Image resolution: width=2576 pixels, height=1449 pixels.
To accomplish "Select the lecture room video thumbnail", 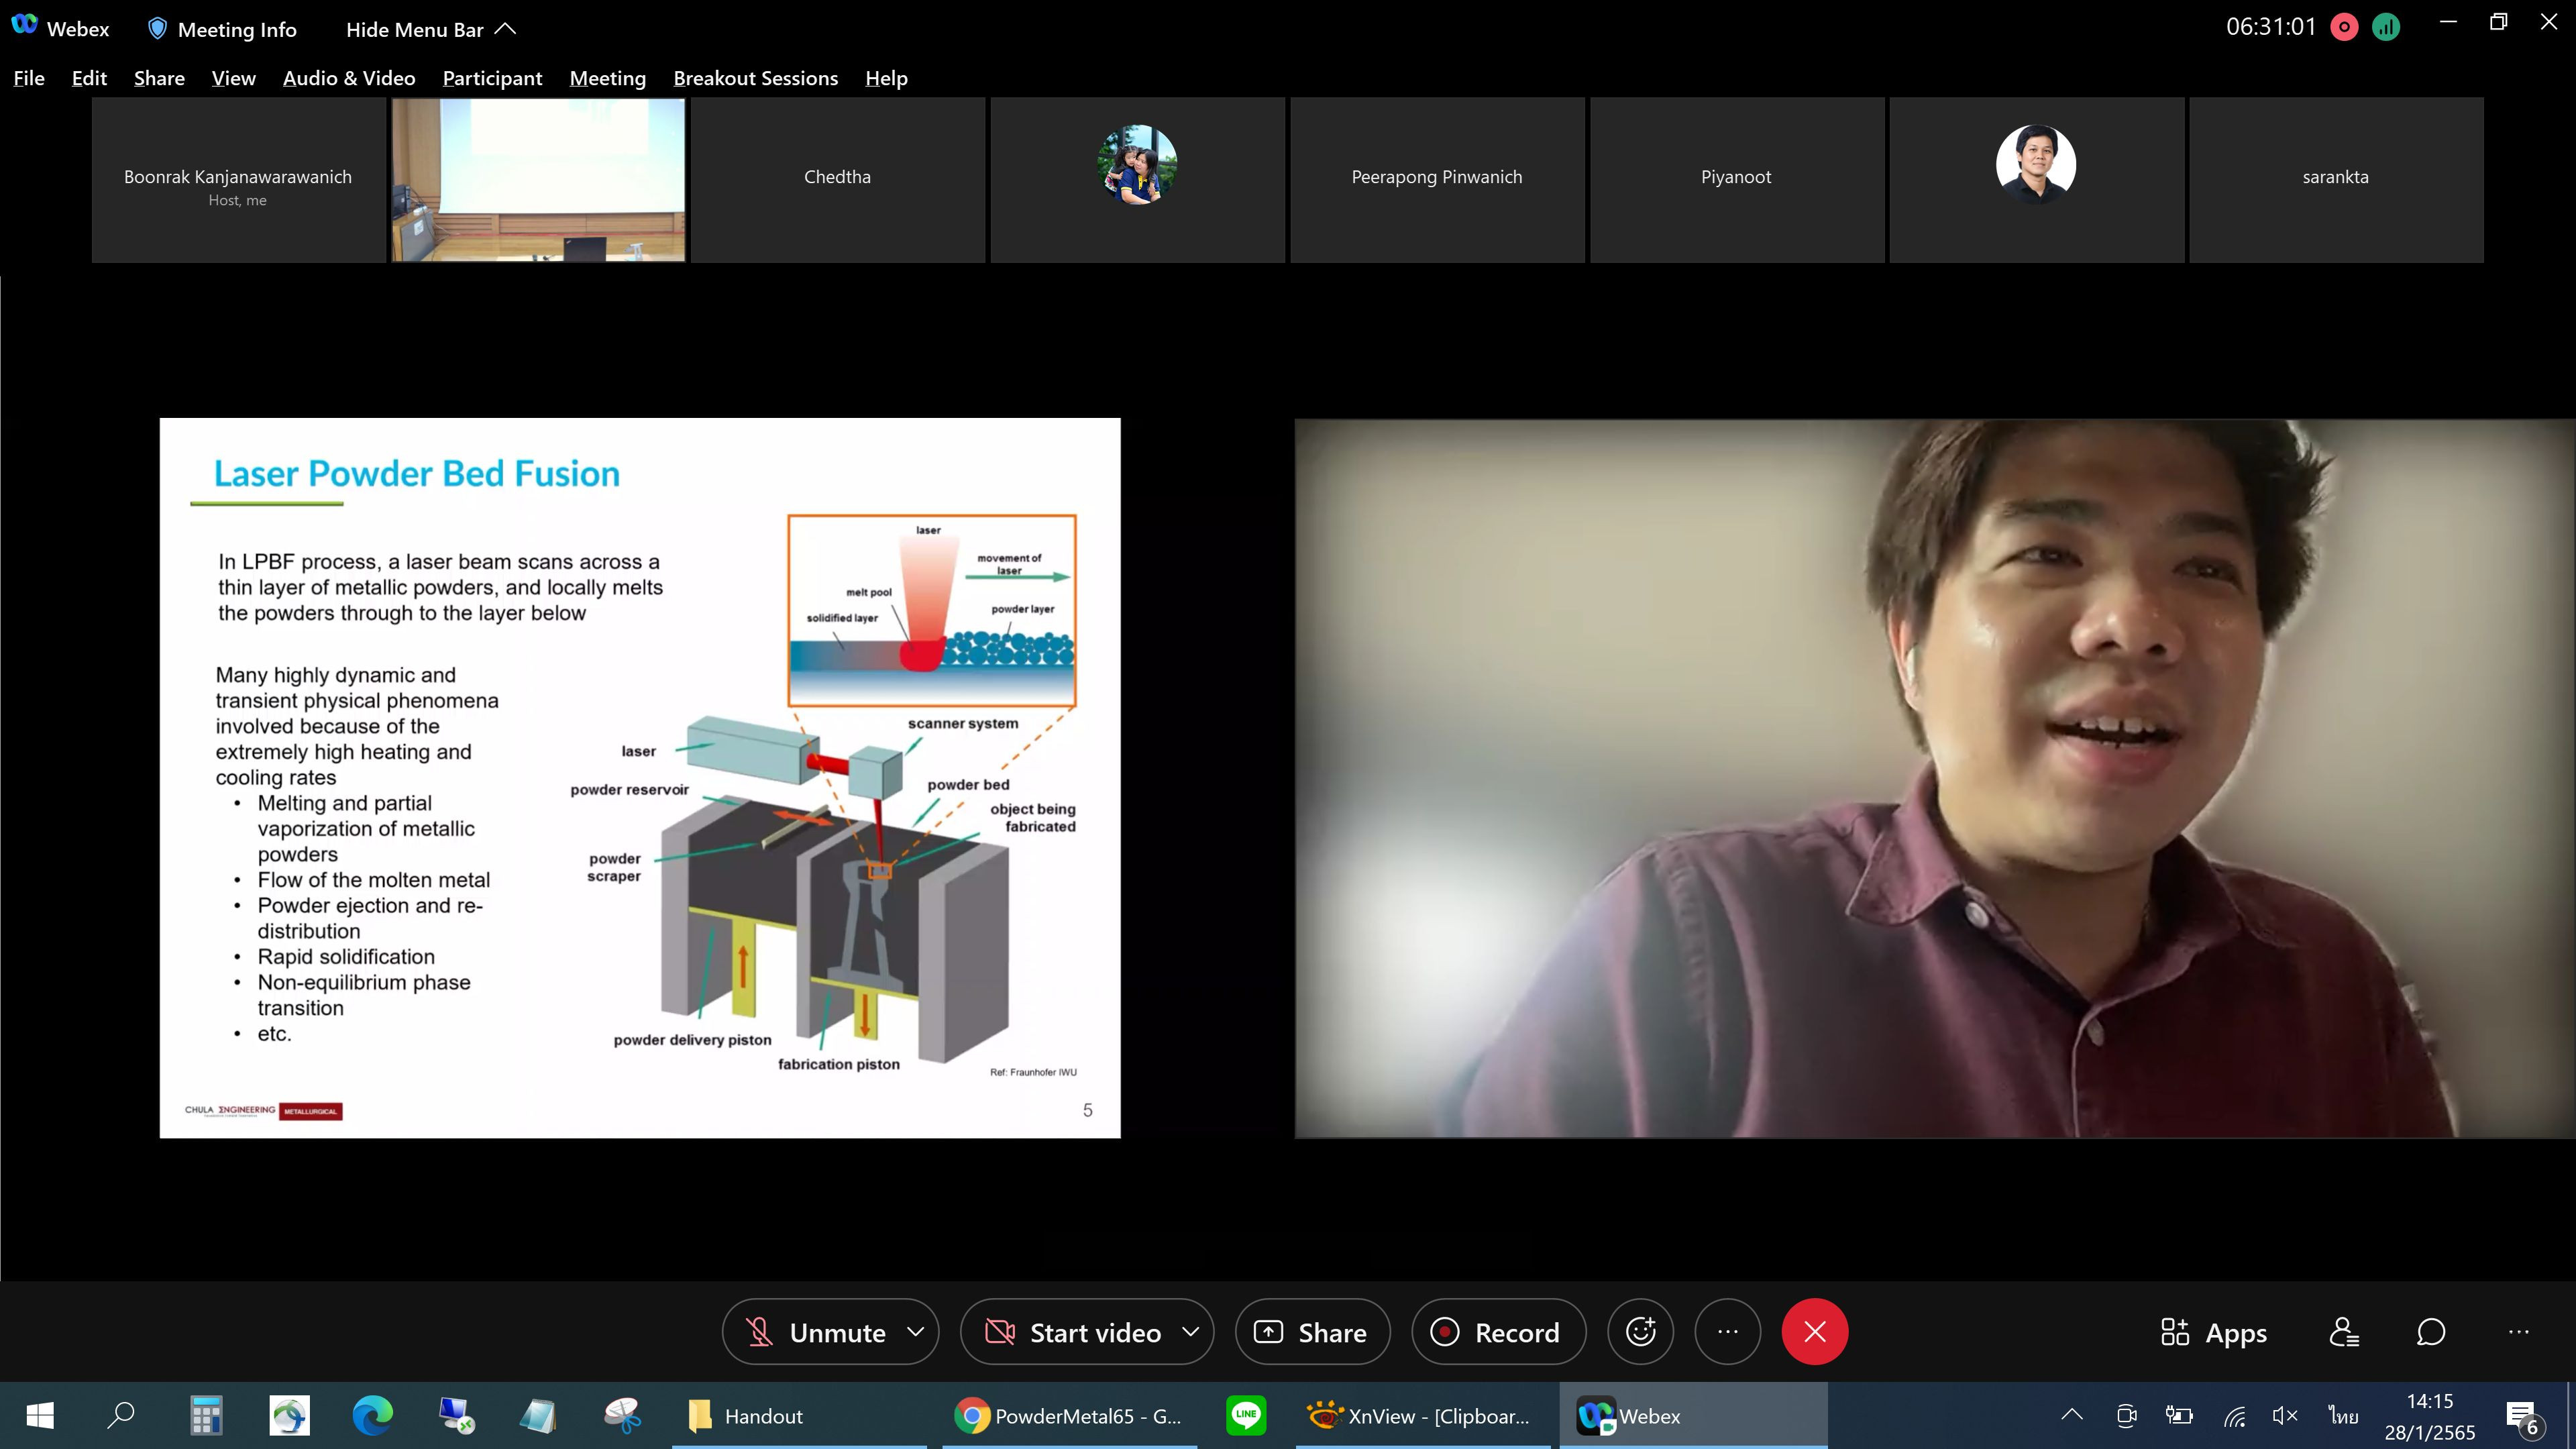I will click(x=538, y=180).
